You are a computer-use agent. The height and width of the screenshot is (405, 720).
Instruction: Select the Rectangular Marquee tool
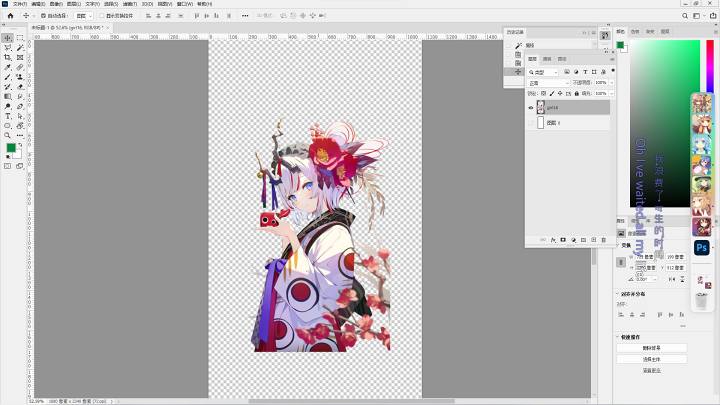click(x=20, y=38)
